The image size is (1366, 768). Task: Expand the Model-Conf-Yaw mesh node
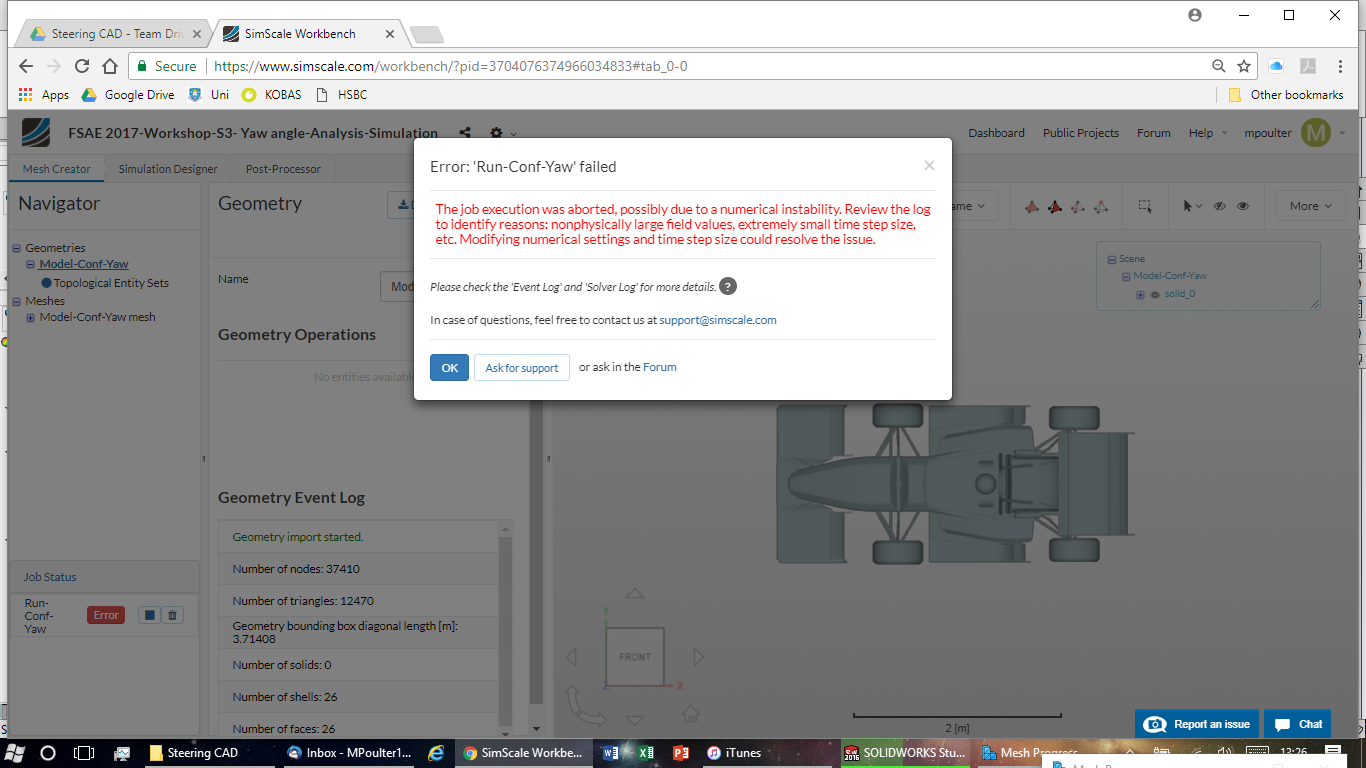pos(31,318)
